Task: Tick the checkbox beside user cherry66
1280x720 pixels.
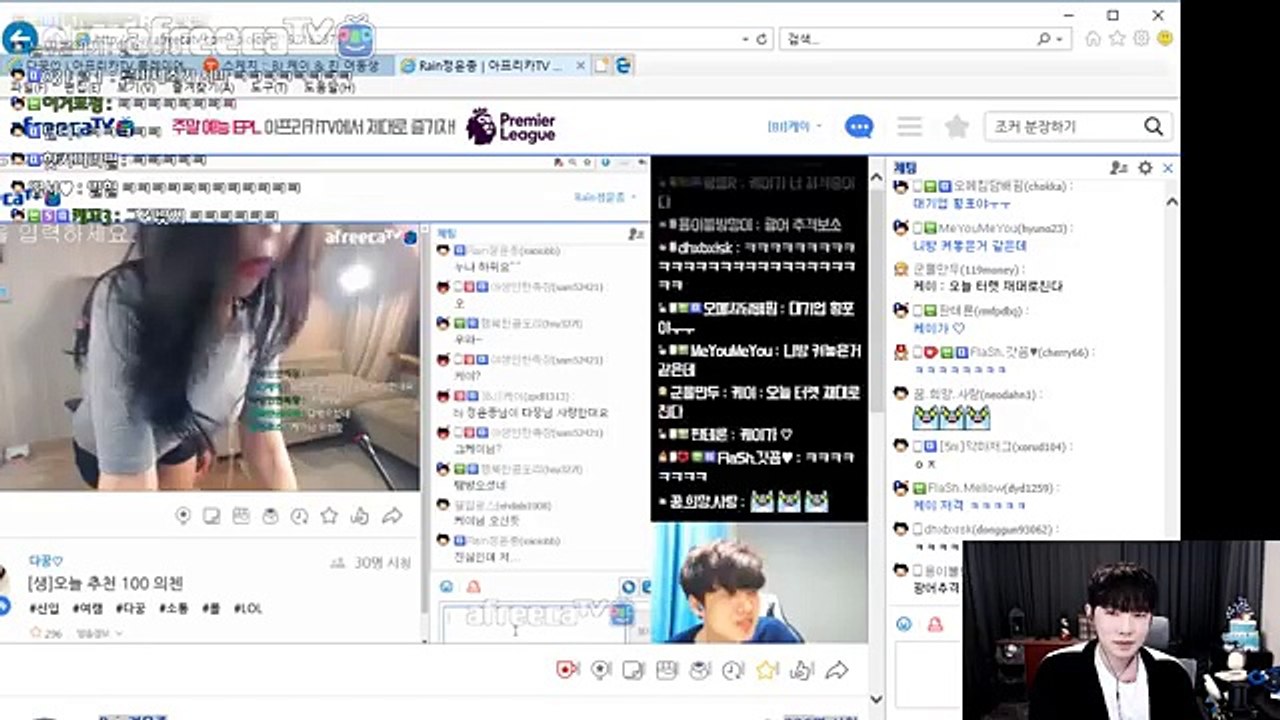Action: [917, 352]
